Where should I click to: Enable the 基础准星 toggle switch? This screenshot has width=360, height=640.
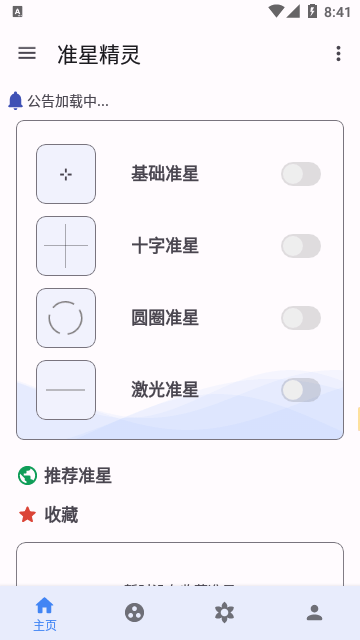tap(301, 174)
